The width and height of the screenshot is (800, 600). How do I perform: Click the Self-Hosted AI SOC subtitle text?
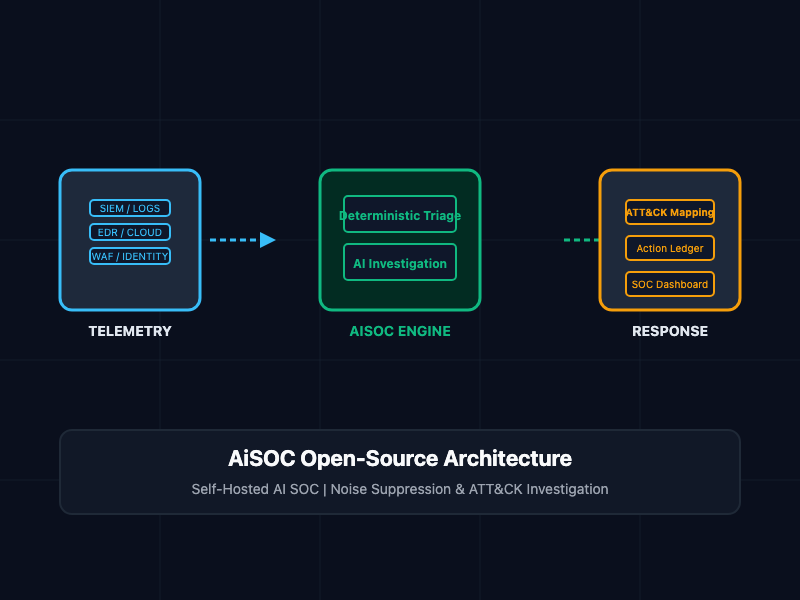point(400,489)
